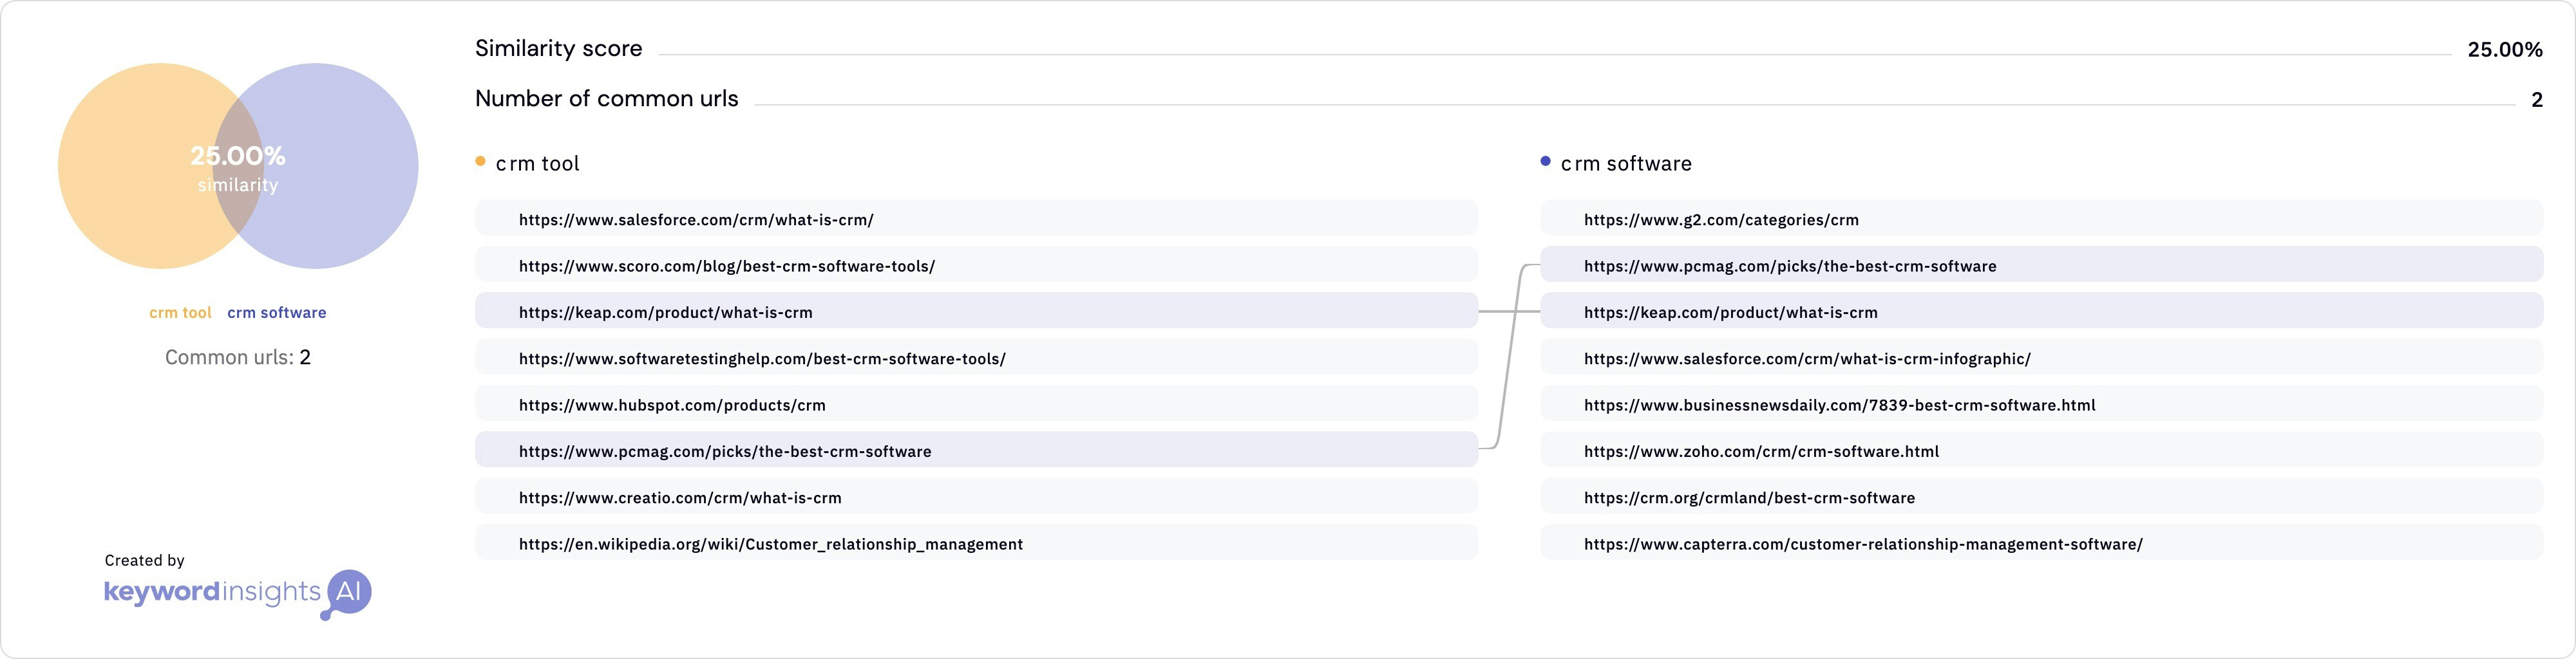Click the Number of common urls label
The height and width of the screenshot is (659, 2576).
pos(607,98)
